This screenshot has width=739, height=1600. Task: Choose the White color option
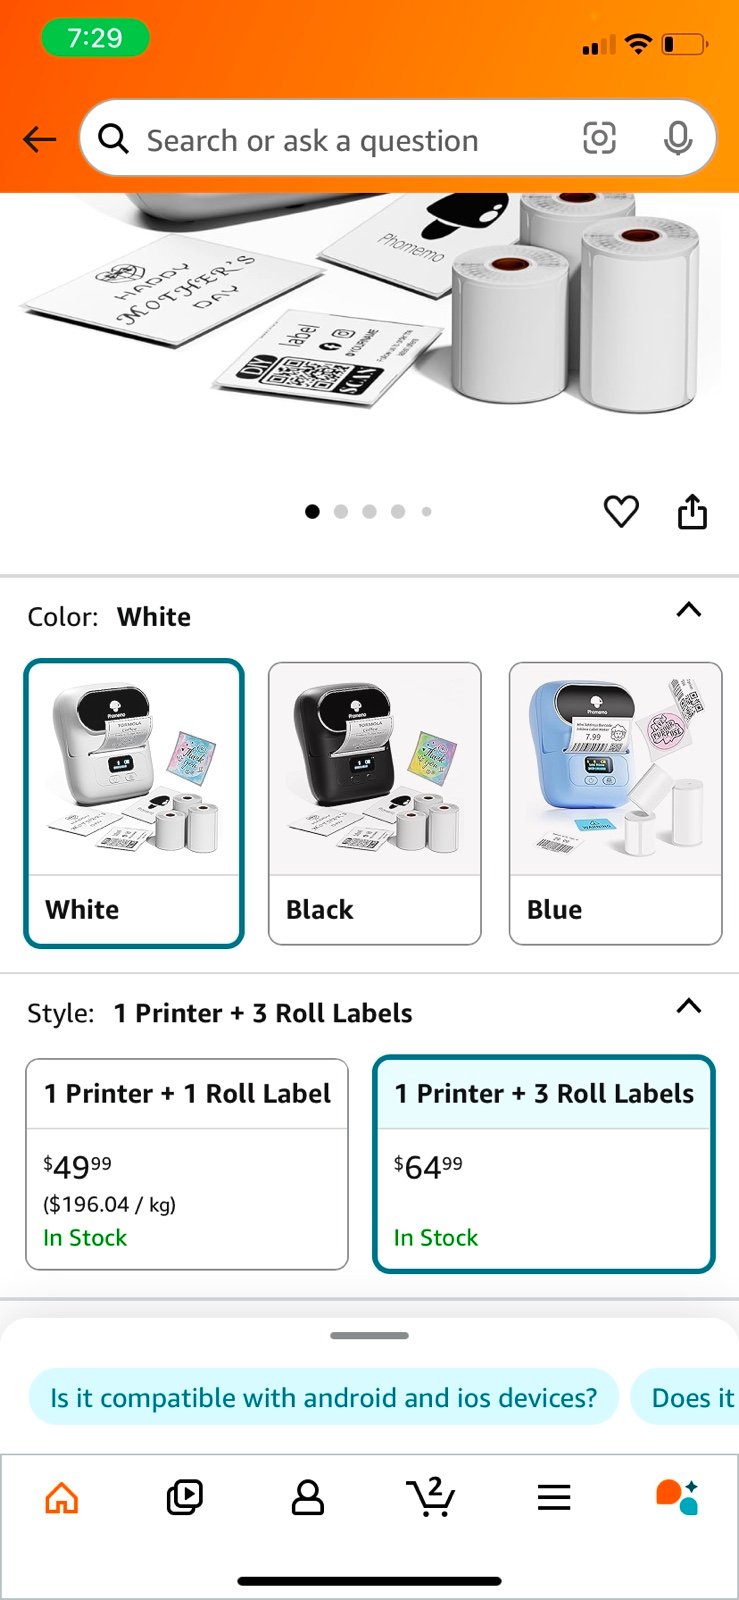134,803
